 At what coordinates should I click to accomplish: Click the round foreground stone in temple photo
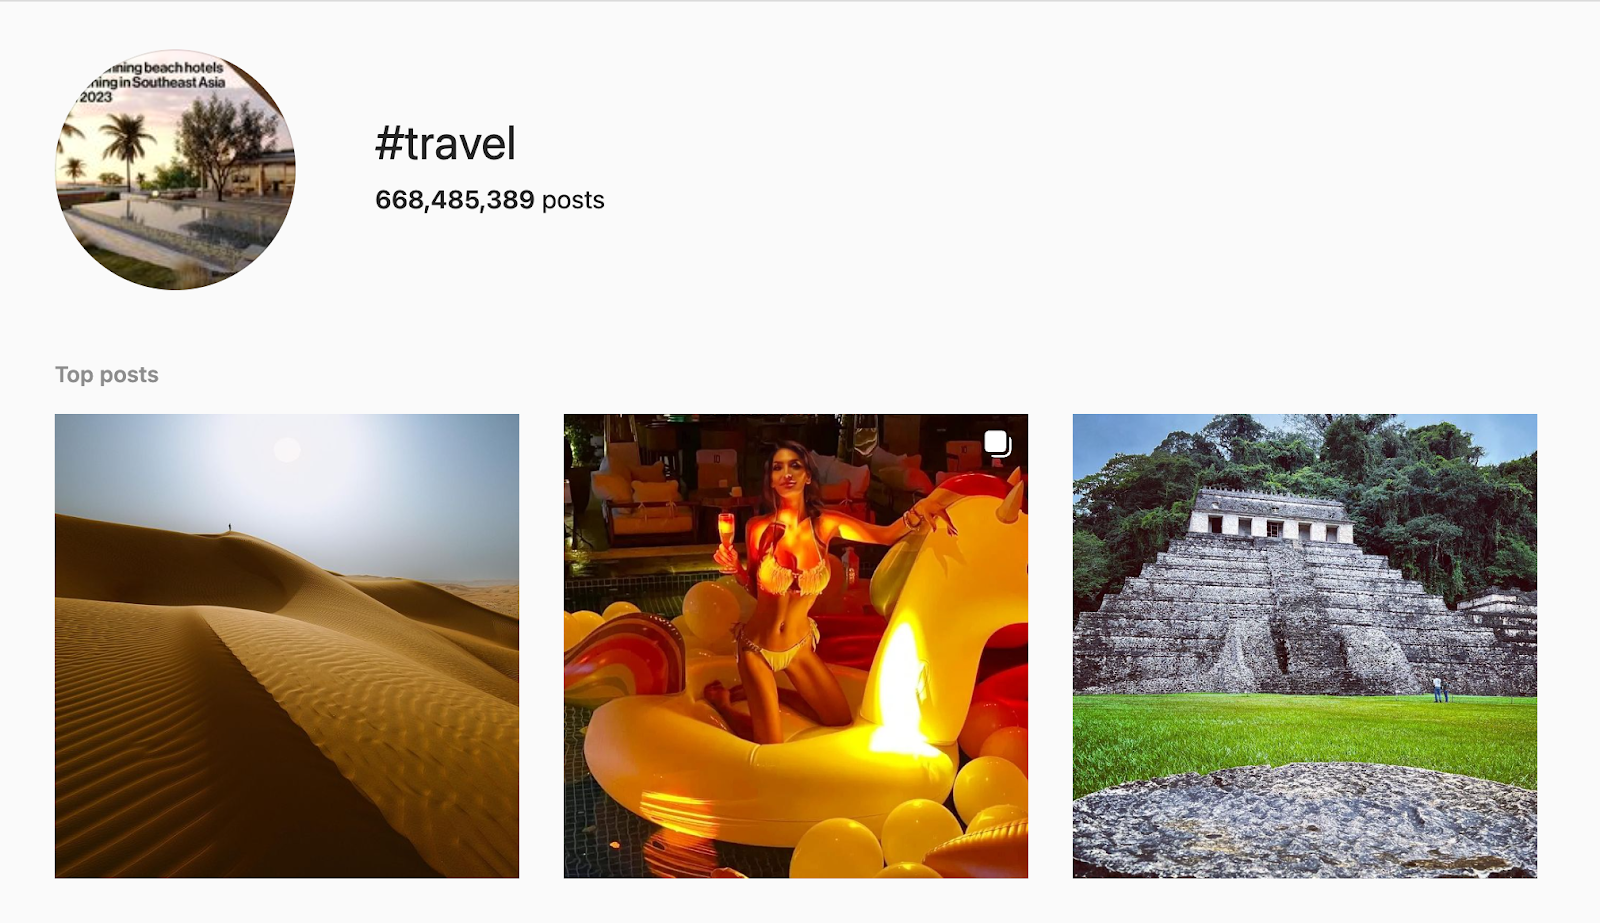(1305, 822)
